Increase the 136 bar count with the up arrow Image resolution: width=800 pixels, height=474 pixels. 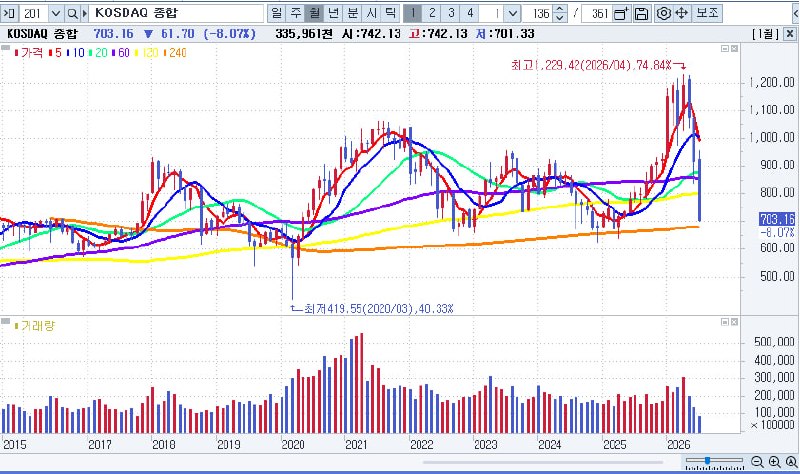point(560,9)
